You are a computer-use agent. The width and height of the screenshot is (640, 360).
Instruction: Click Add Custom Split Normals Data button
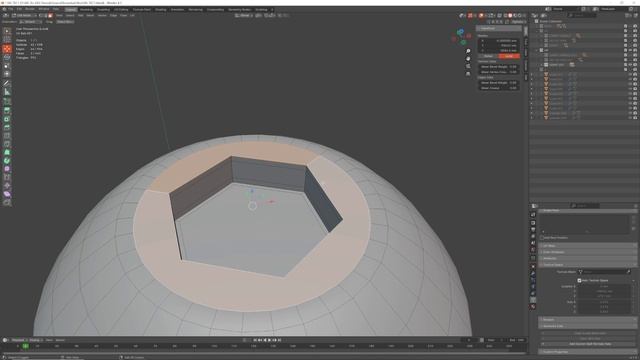(x=590, y=344)
